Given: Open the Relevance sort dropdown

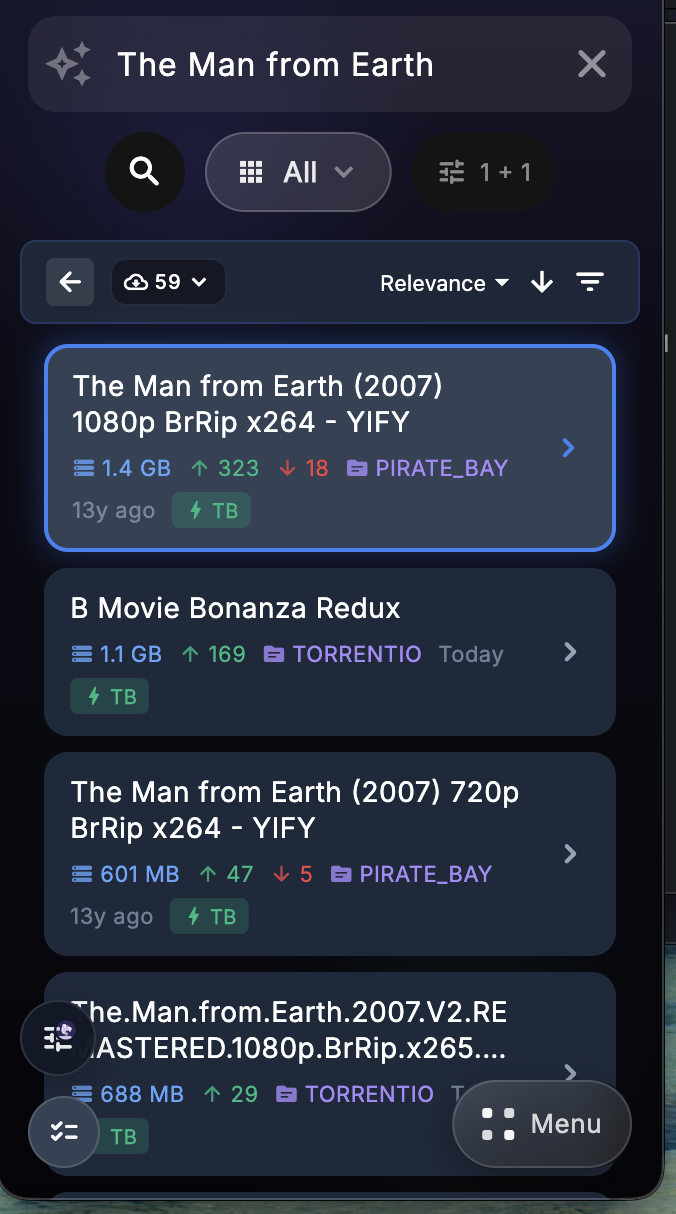Looking at the screenshot, I should pos(445,283).
